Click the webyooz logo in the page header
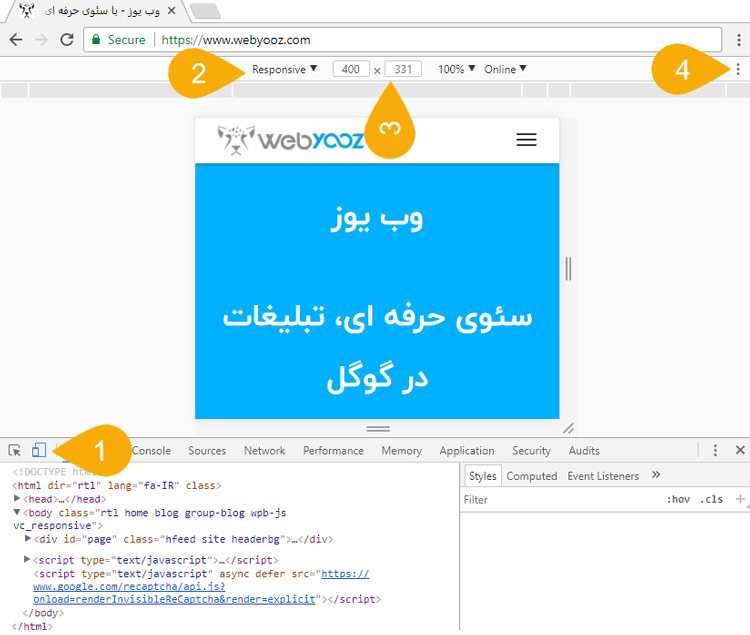Image resolution: width=750 pixels, height=635 pixels. tap(290, 140)
